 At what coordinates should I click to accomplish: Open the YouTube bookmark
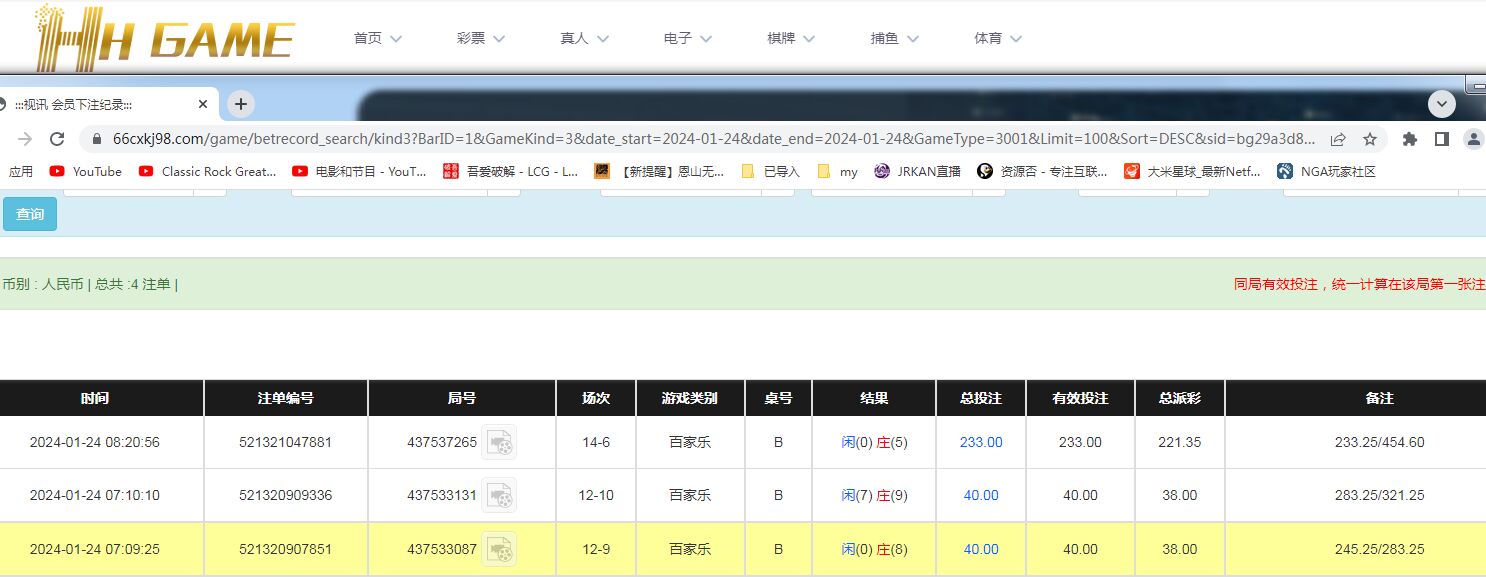[x=86, y=171]
